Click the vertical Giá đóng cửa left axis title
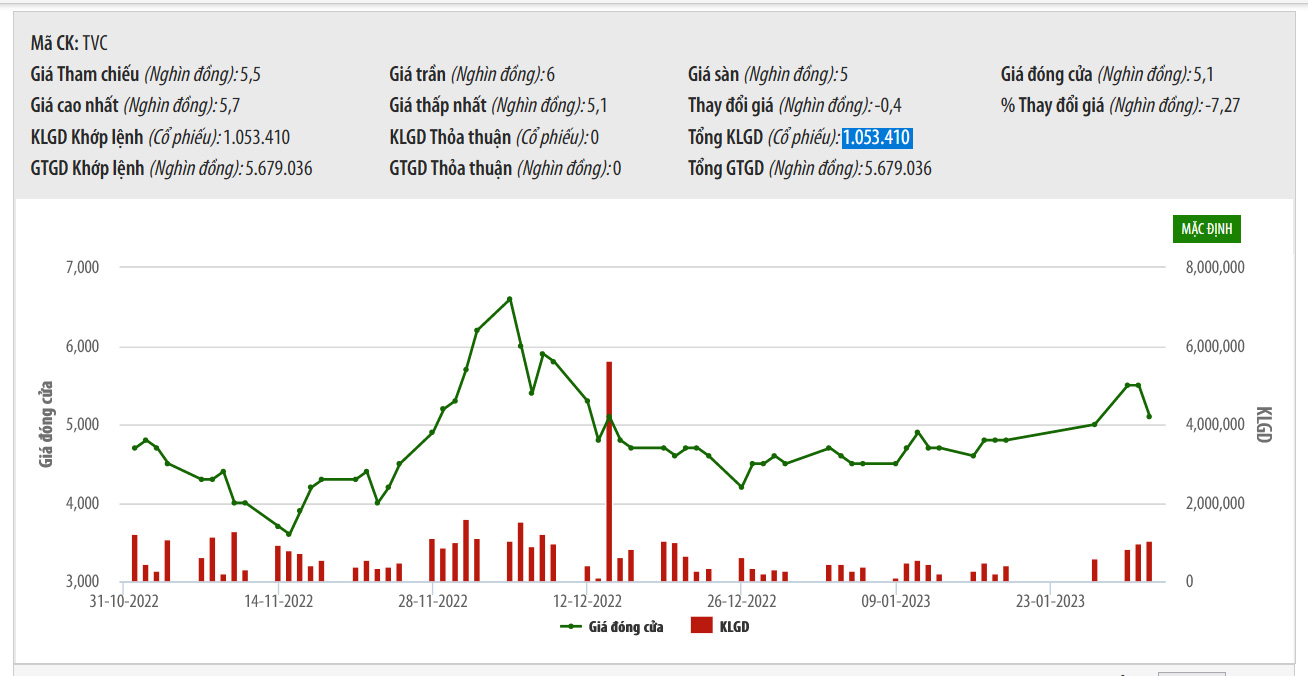The width and height of the screenshot is (1308, 676). point(45,425)
